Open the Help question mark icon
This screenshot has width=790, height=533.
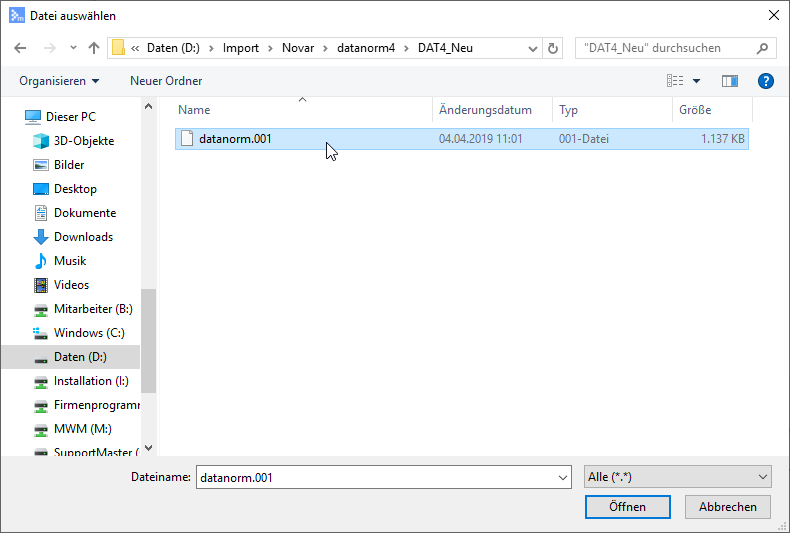pos(766,81)
